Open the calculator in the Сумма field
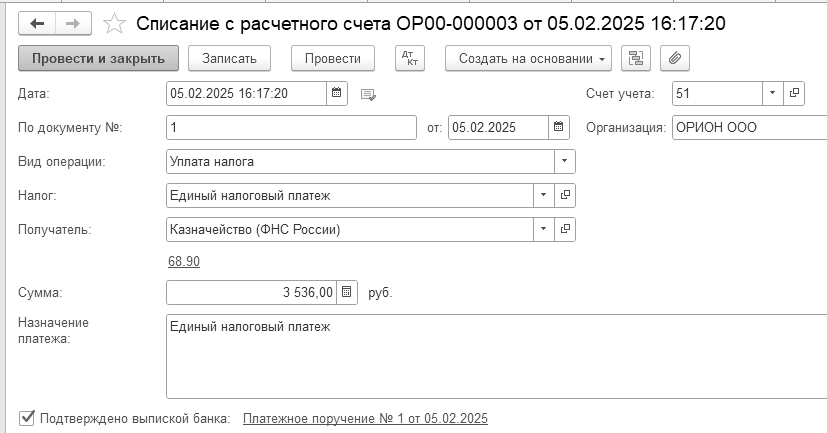827x433 pixels. click(x=347, y=292)
